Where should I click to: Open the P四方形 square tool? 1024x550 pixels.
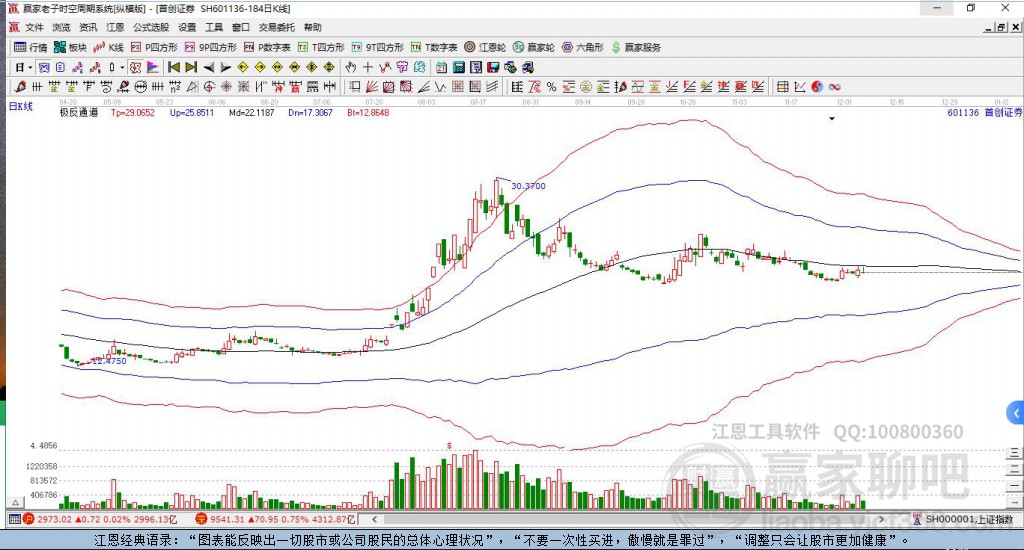pos(154,47)
